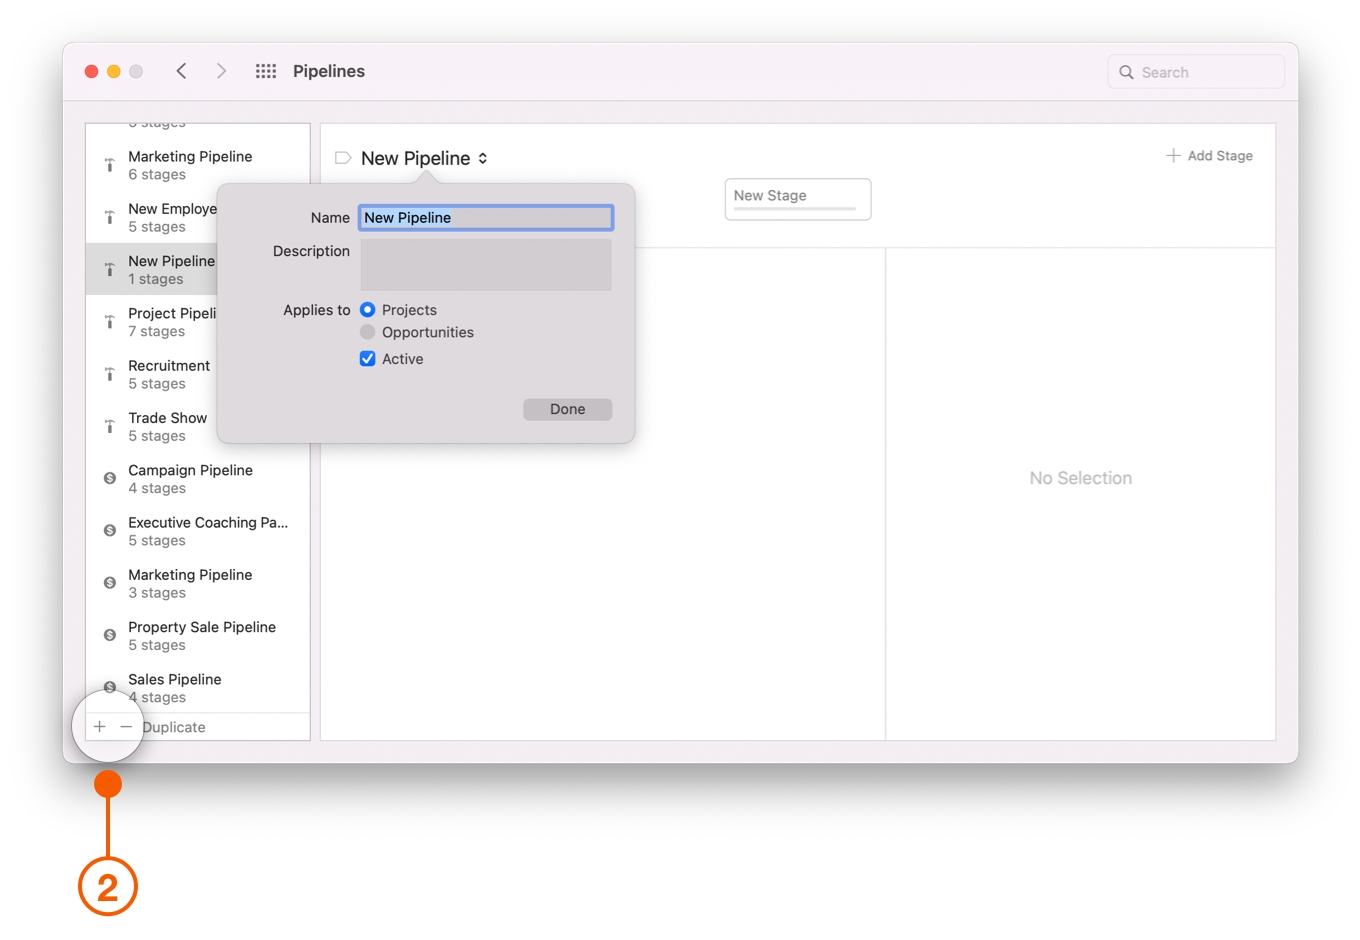Click the back navigation arrow
Viewport: 1360px width, 940px height.
pos(181,71)
